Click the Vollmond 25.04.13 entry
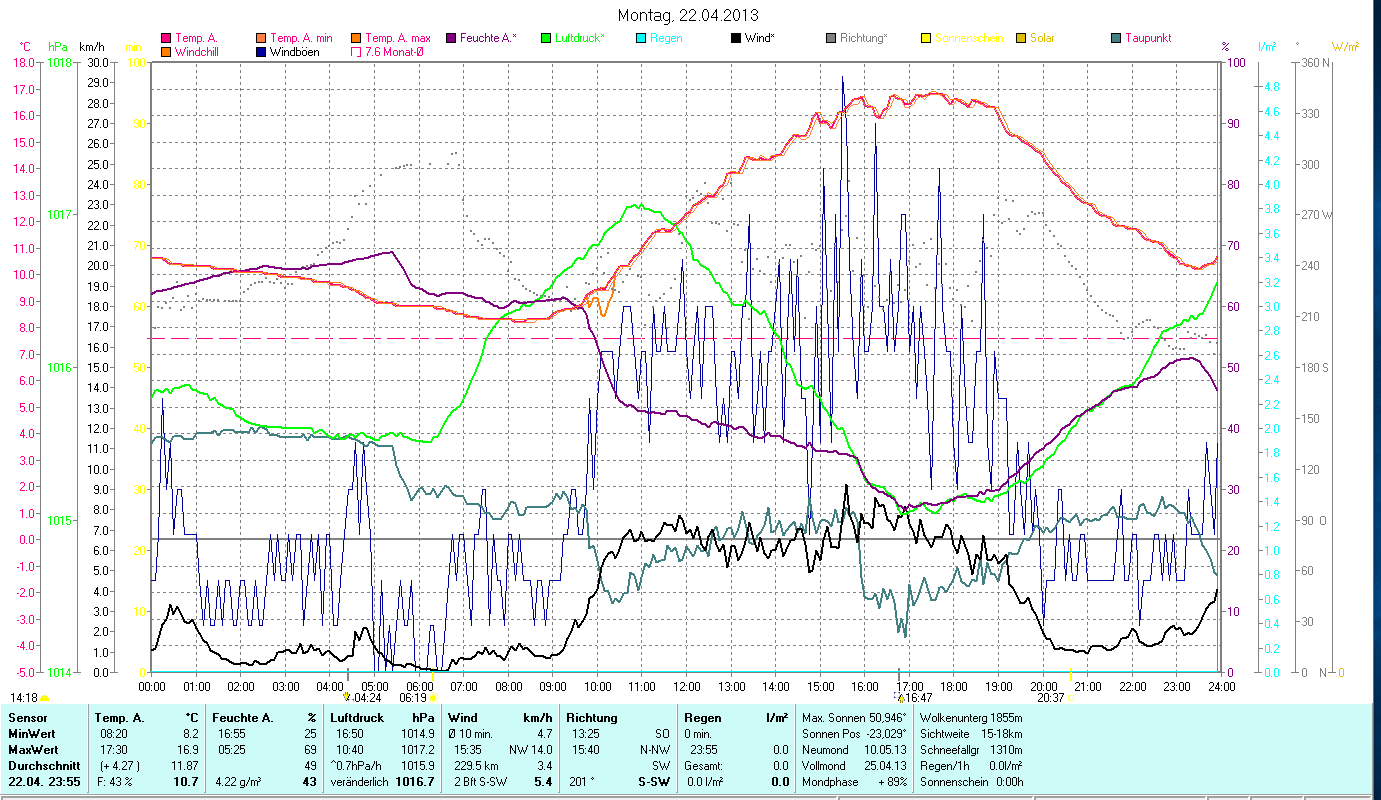Viewport: 1381px width, 800px height. (x=854, y=766)
